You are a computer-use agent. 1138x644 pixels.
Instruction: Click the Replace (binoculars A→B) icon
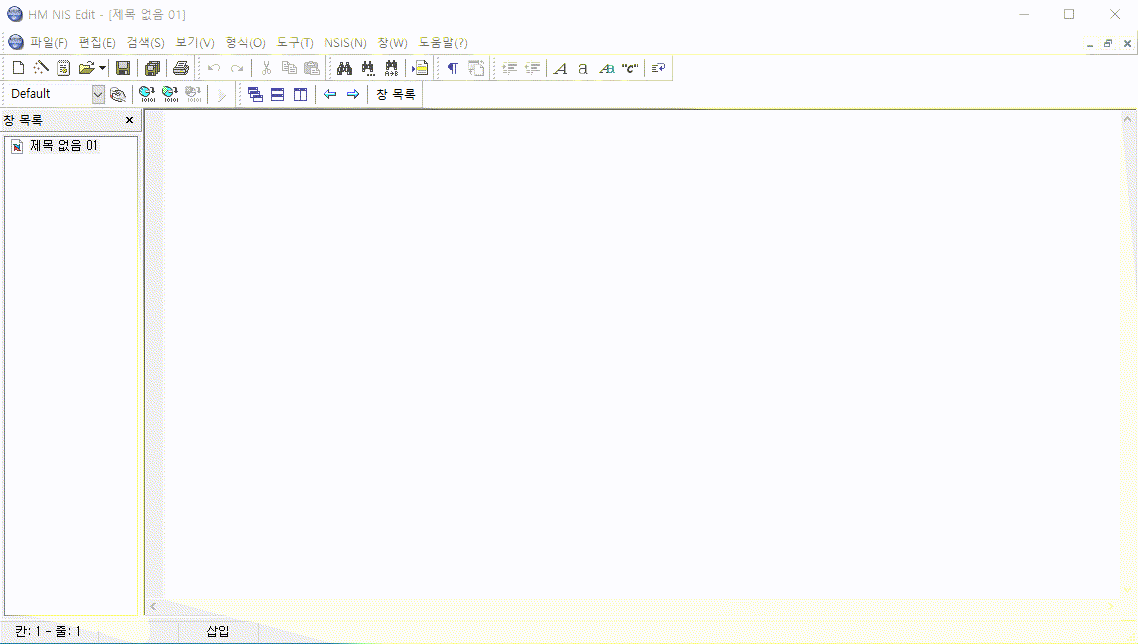391,68
